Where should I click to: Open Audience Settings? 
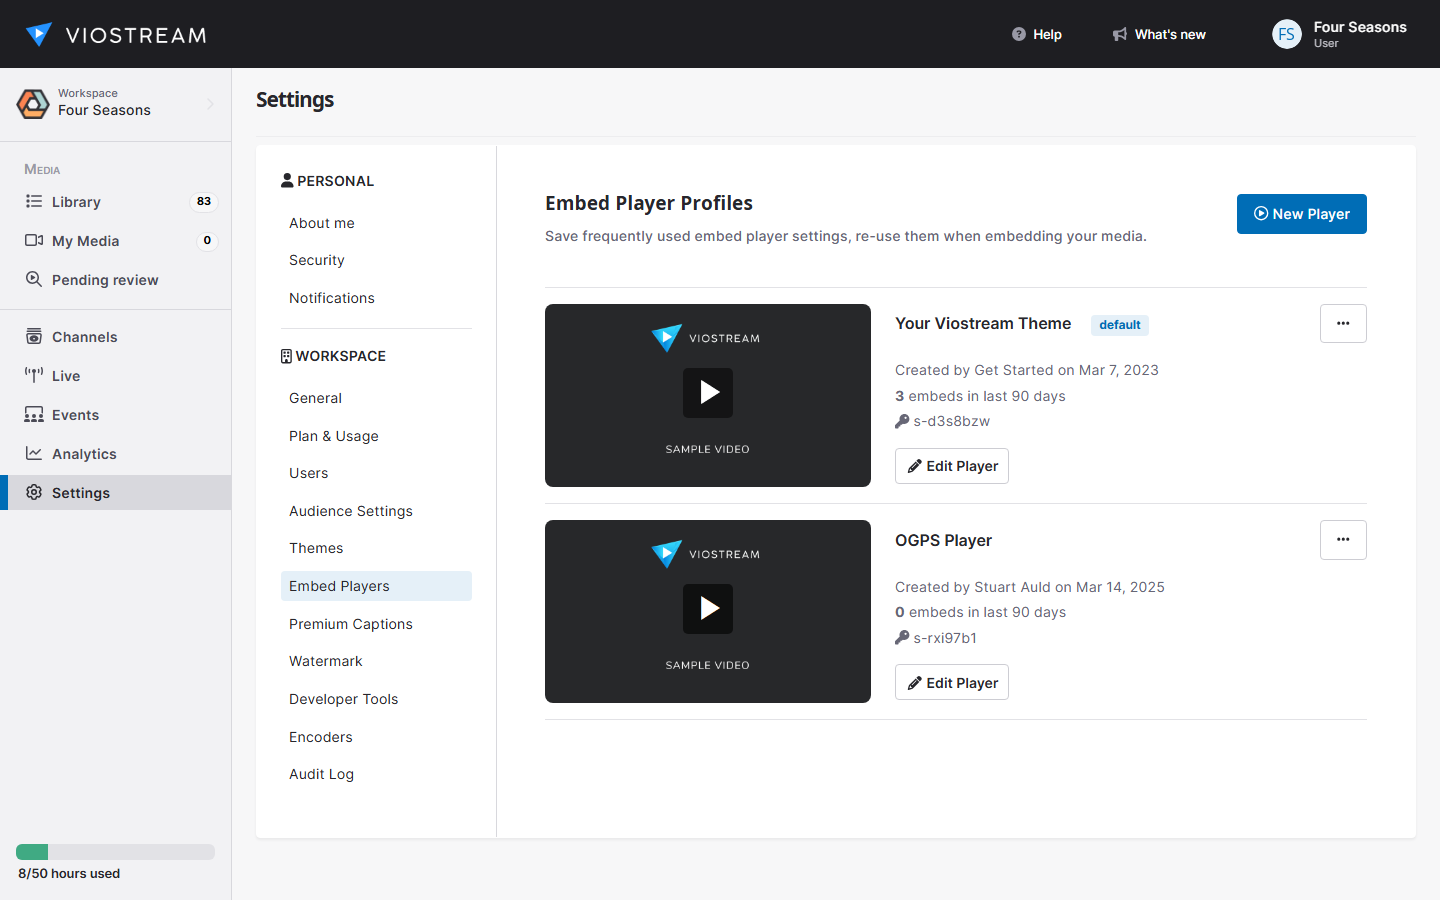[376, 511]
